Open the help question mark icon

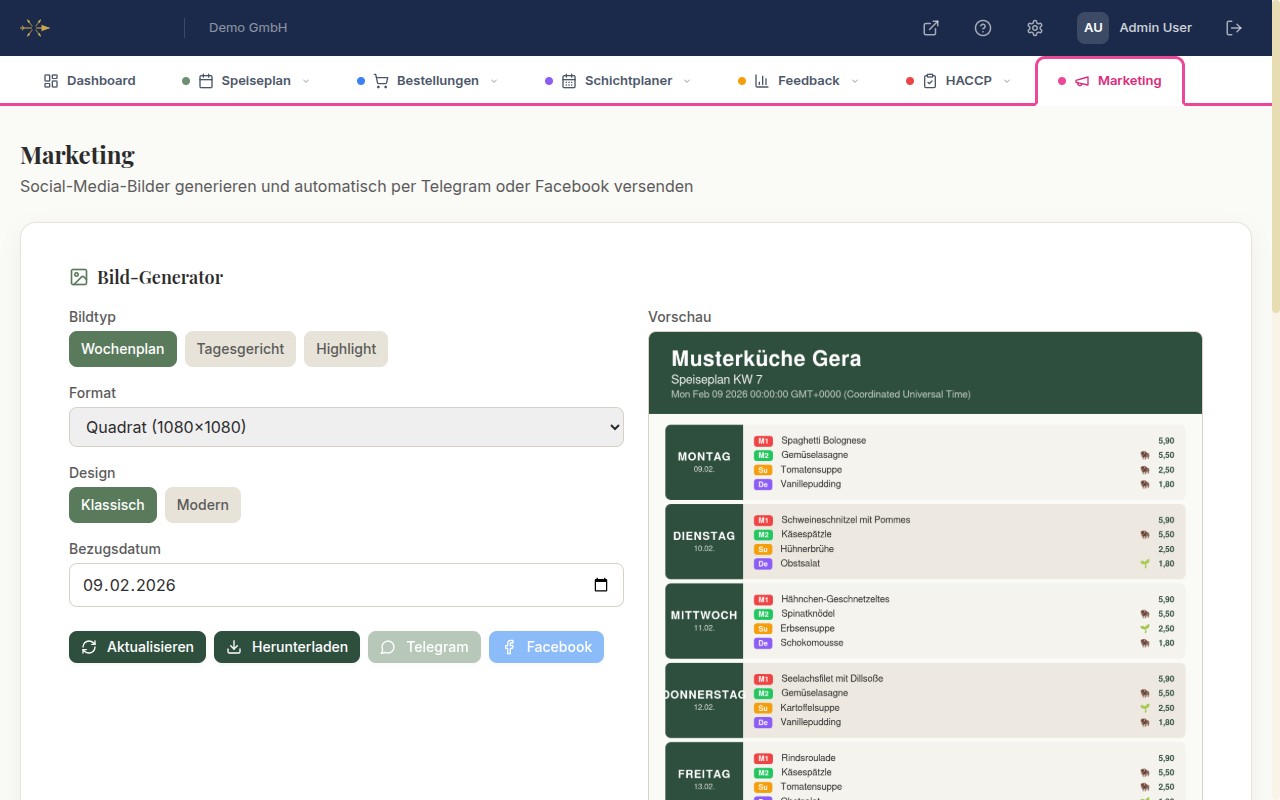[983, 28]
